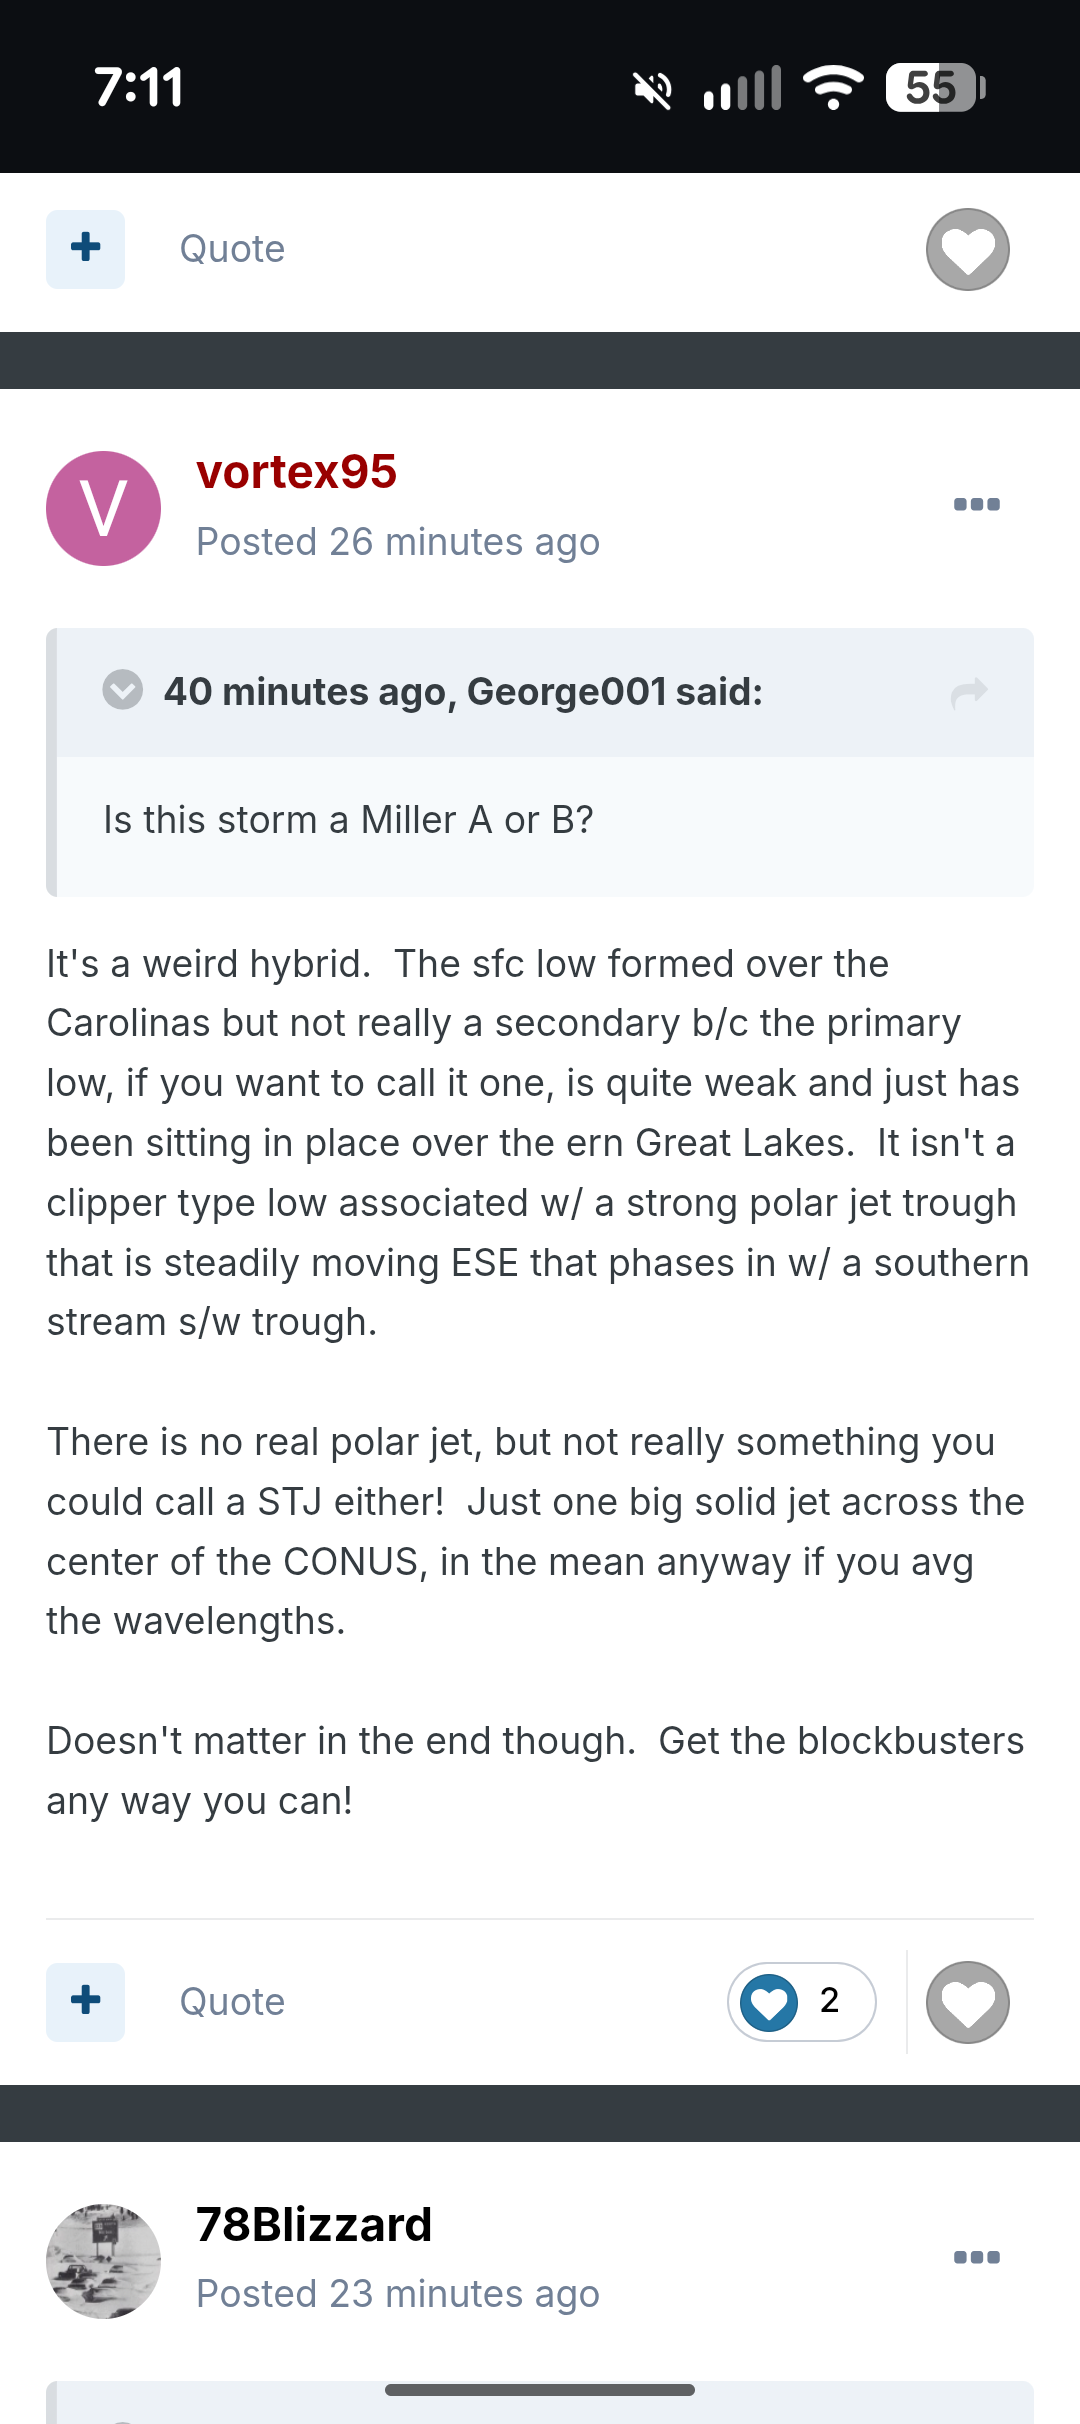Jump to George001's original quoted post
The height and width of the screenshot is (2424, 1080).
(x=968, y=692)
